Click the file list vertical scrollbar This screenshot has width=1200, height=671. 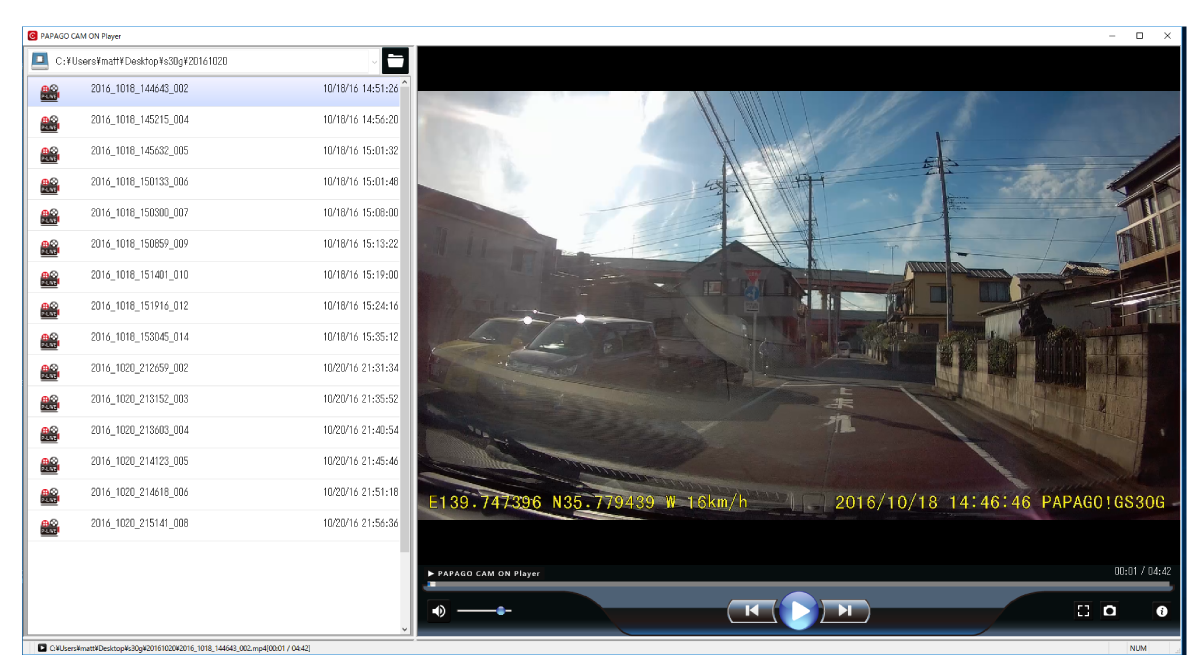pyautogui.click(x=405, y=355)
